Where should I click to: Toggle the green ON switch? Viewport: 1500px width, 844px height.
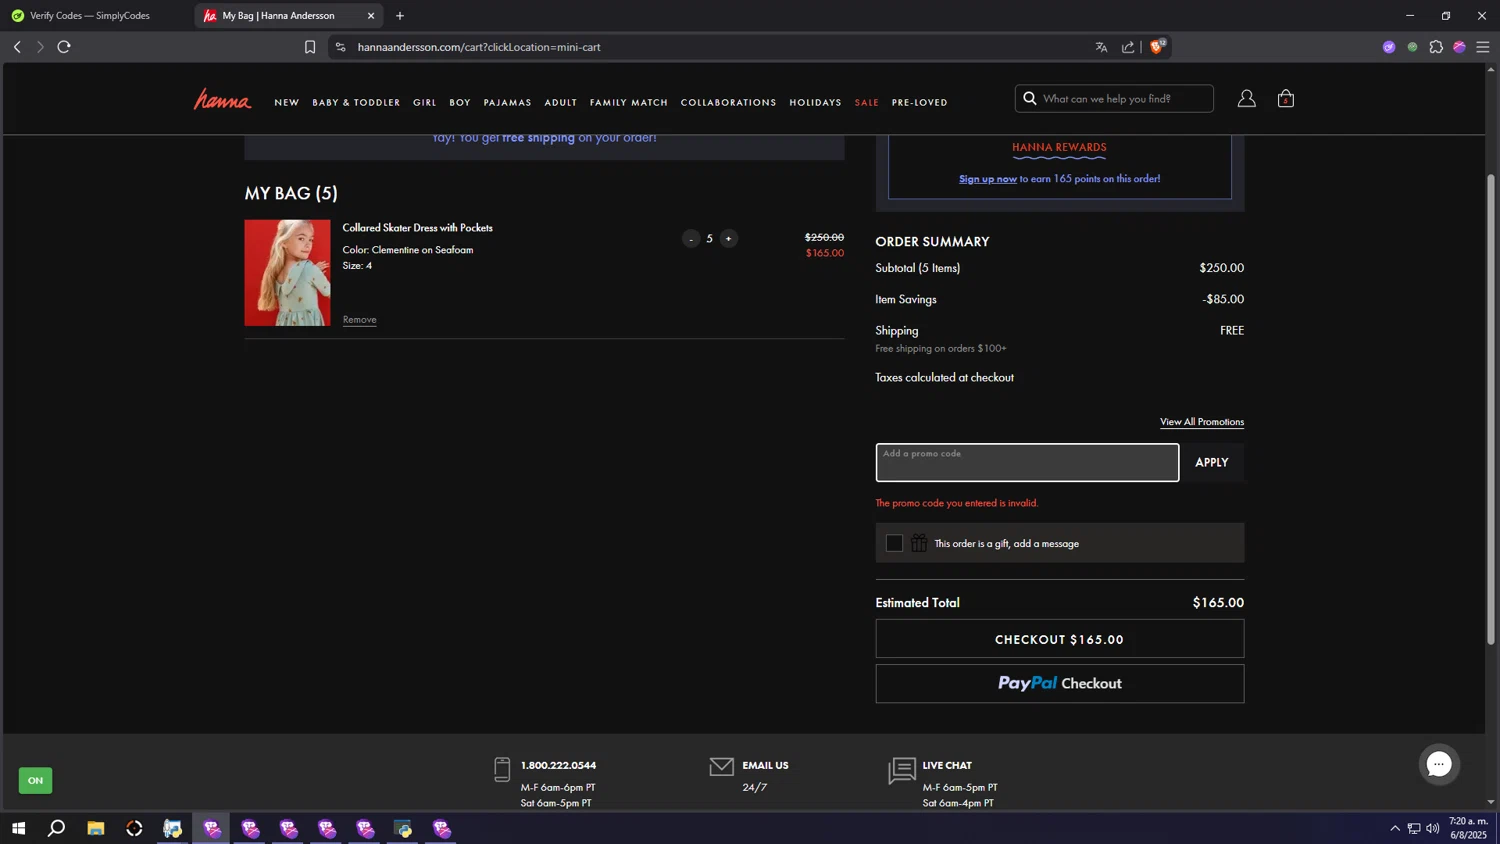click(35, 780)
